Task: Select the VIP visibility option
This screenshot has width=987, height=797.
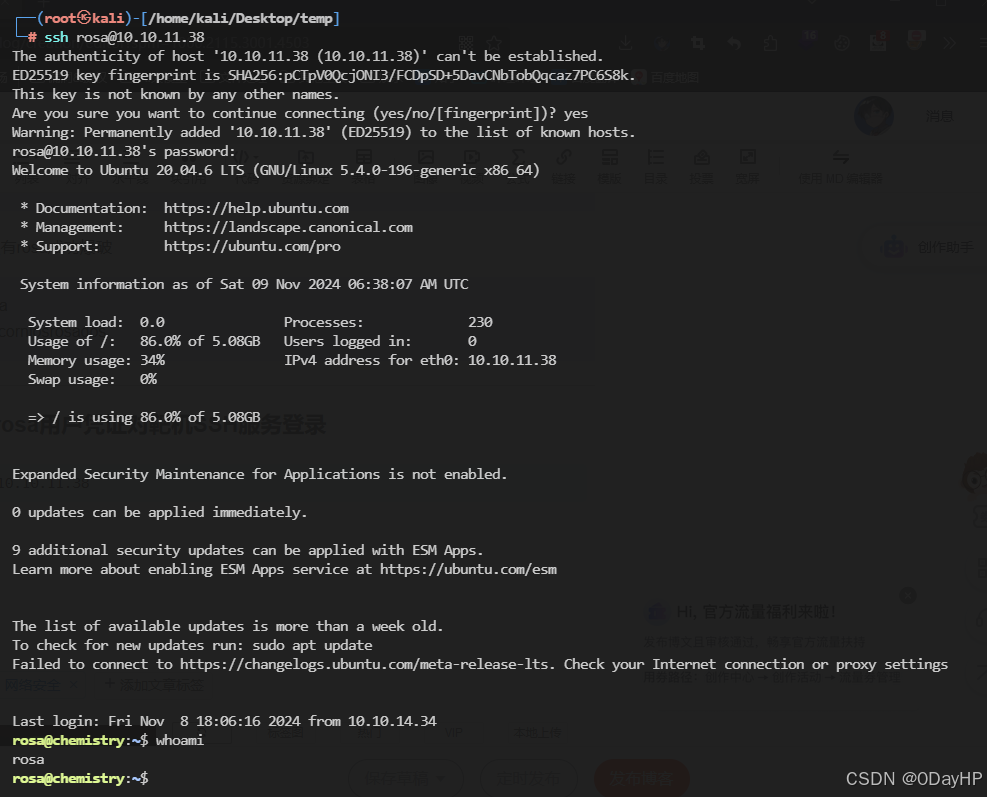Action: tap(453, 732)
